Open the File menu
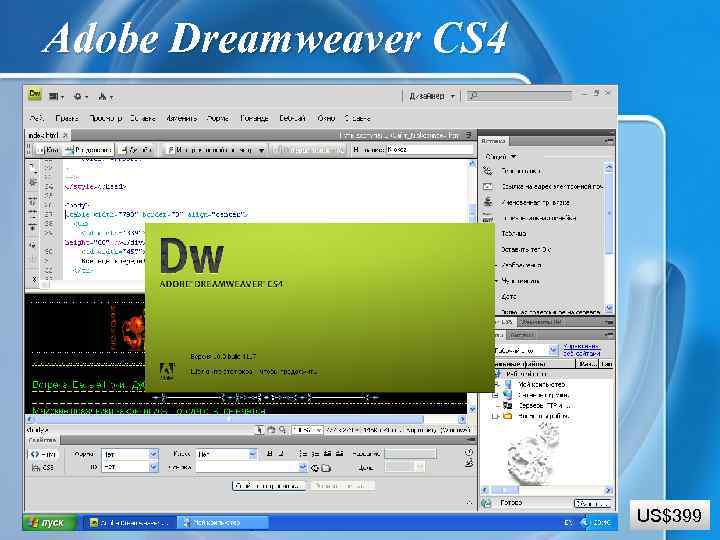 (36, 118)
